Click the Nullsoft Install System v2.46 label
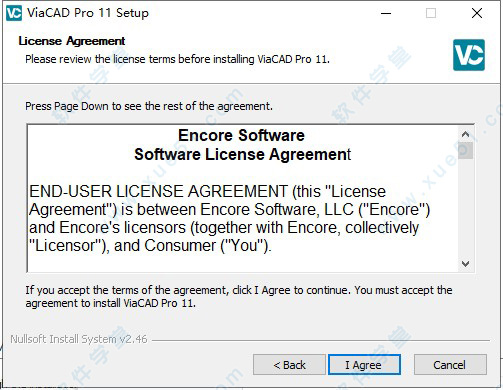 point(79,339)
